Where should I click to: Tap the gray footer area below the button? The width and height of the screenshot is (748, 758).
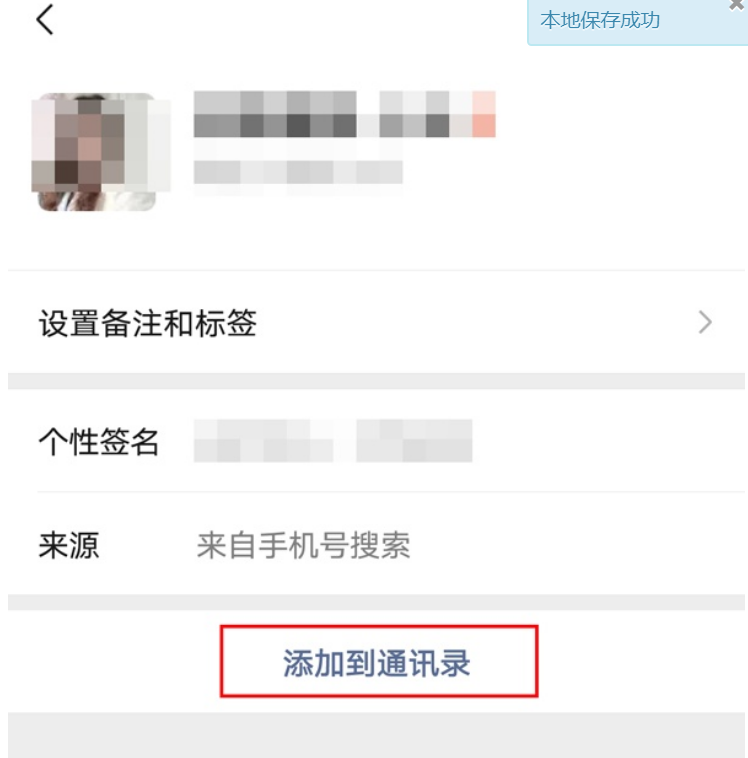pos(376,735)
